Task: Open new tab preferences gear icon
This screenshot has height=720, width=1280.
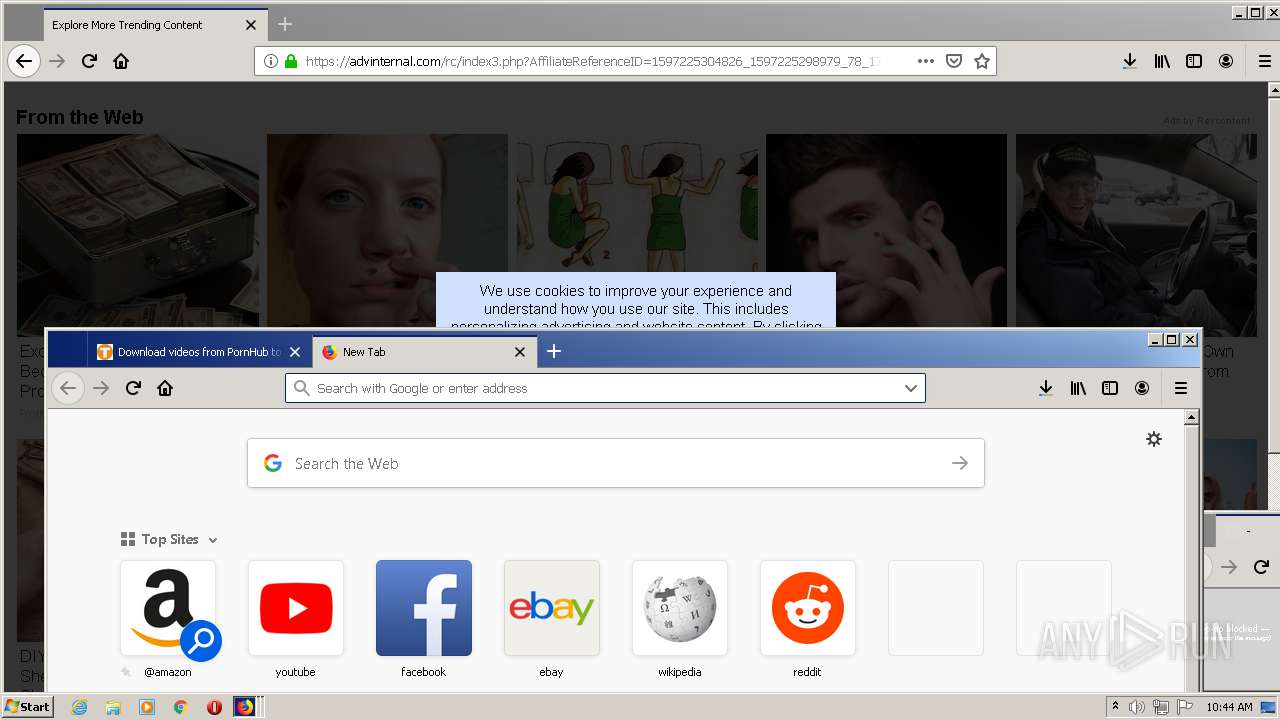Action: click(x=1154, y=439)
